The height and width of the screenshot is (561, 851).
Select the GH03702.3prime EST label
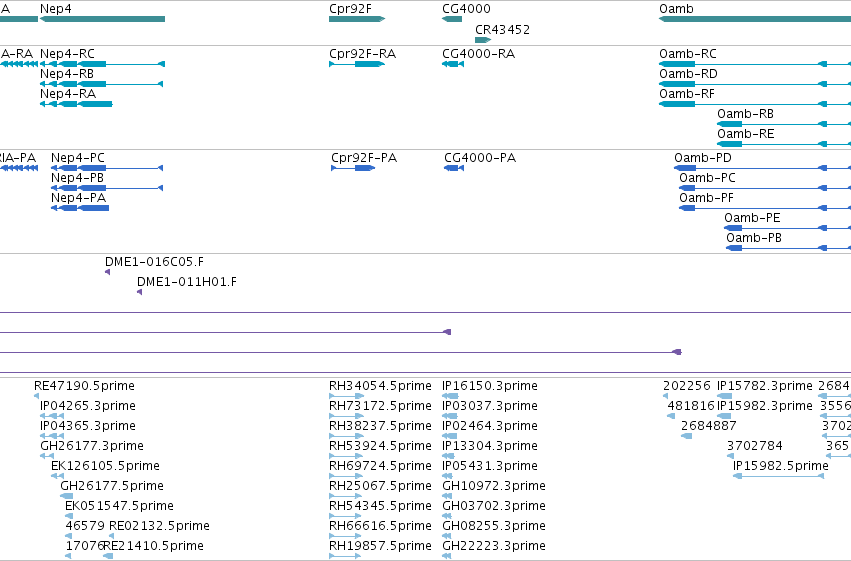coord(494,506)
